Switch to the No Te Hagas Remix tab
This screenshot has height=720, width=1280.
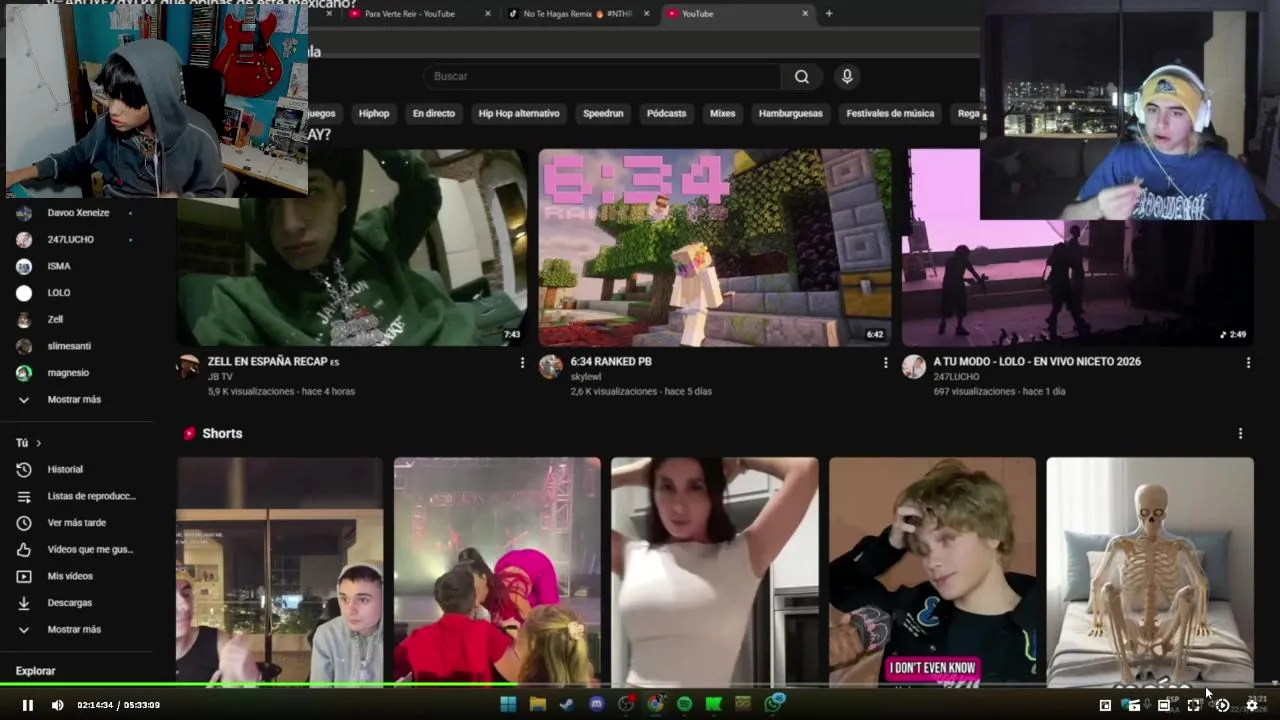click(x=578, y=14)
